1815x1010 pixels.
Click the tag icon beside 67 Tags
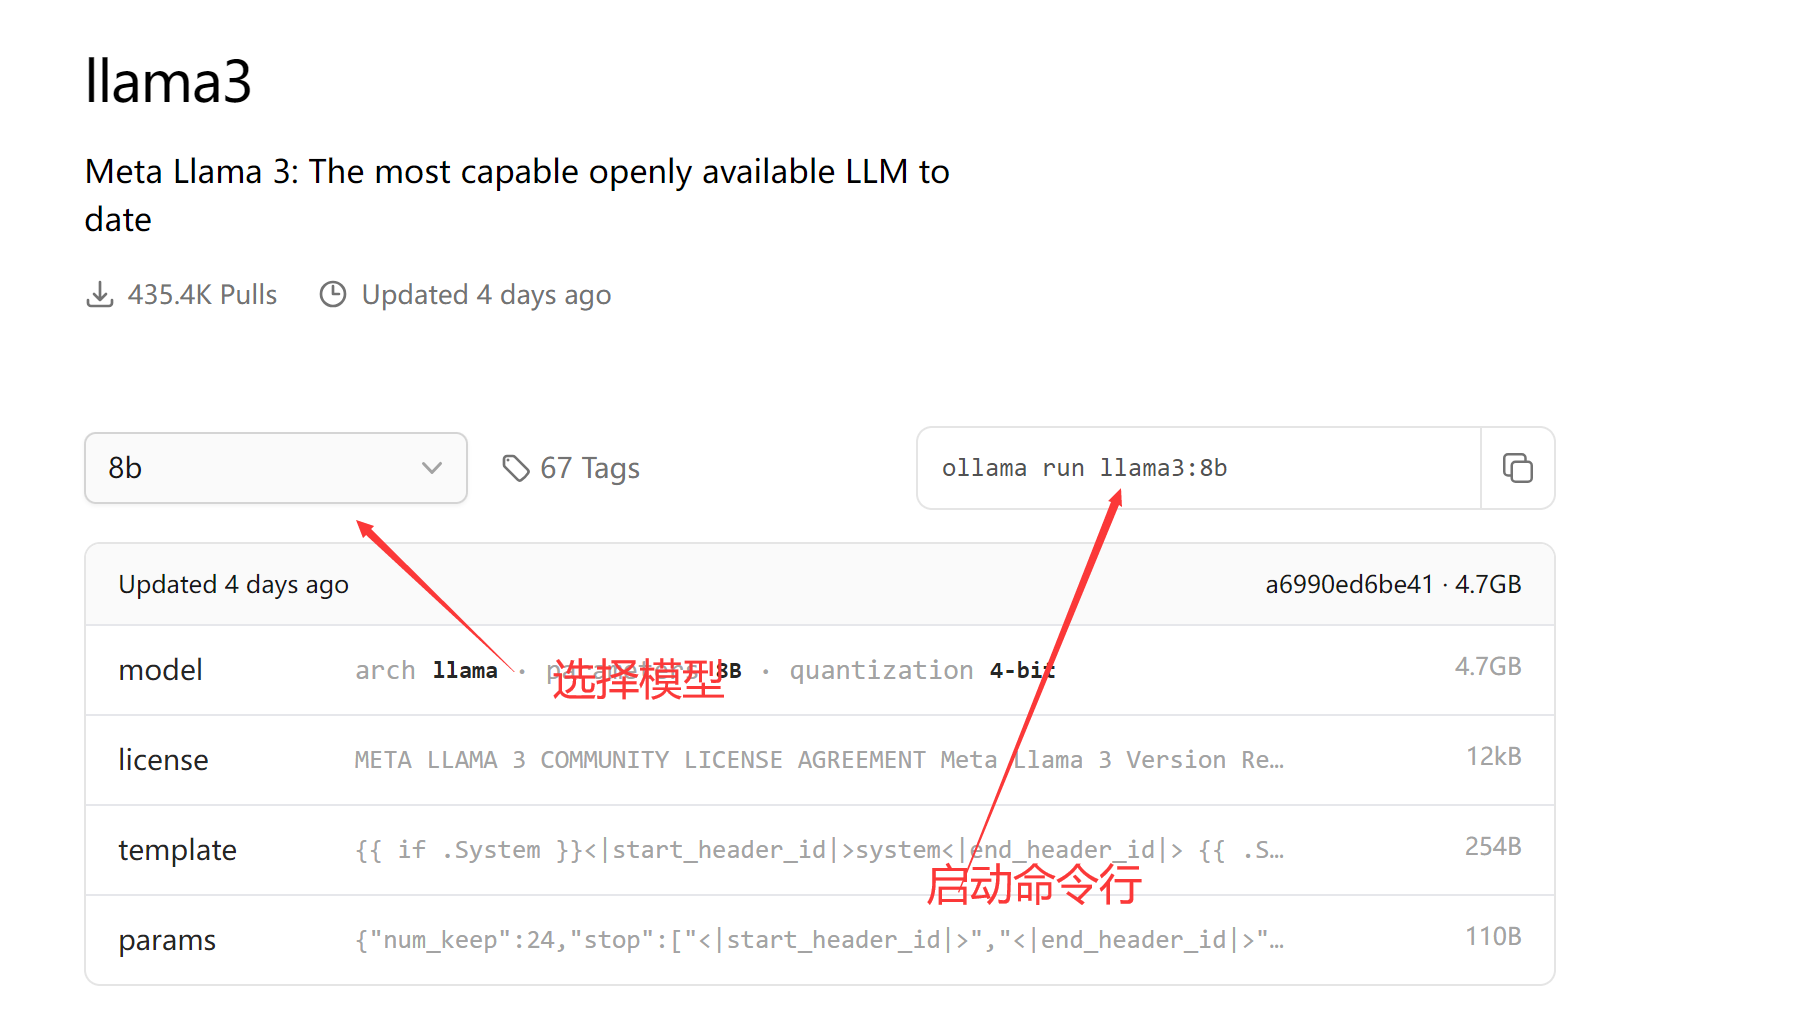[516, 468]
